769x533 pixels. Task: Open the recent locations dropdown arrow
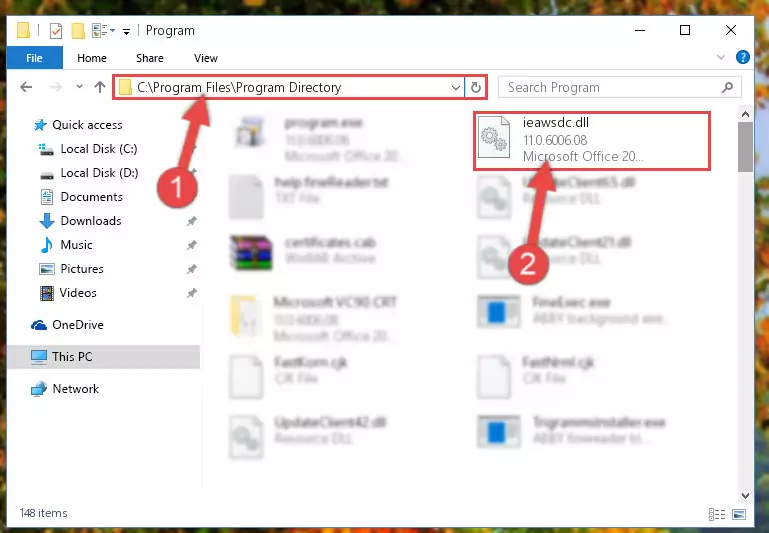(x=79, y=87)
